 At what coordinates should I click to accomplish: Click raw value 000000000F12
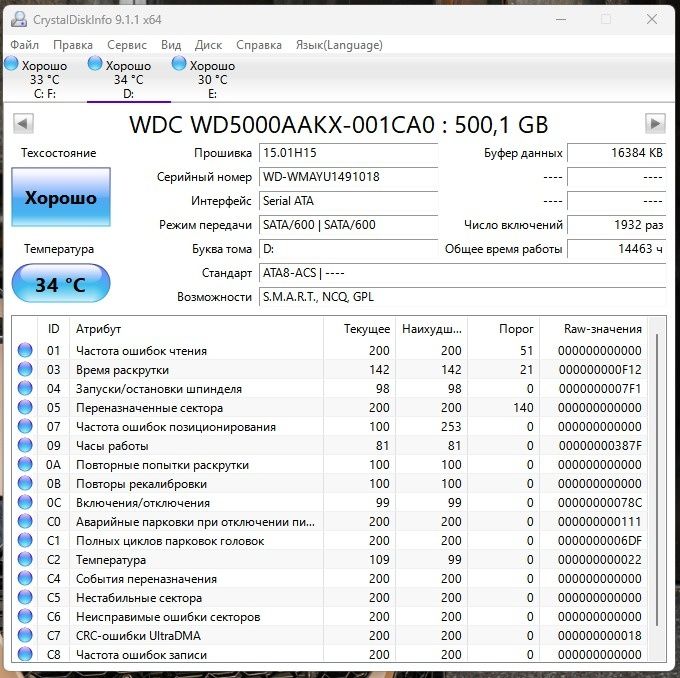600,369
